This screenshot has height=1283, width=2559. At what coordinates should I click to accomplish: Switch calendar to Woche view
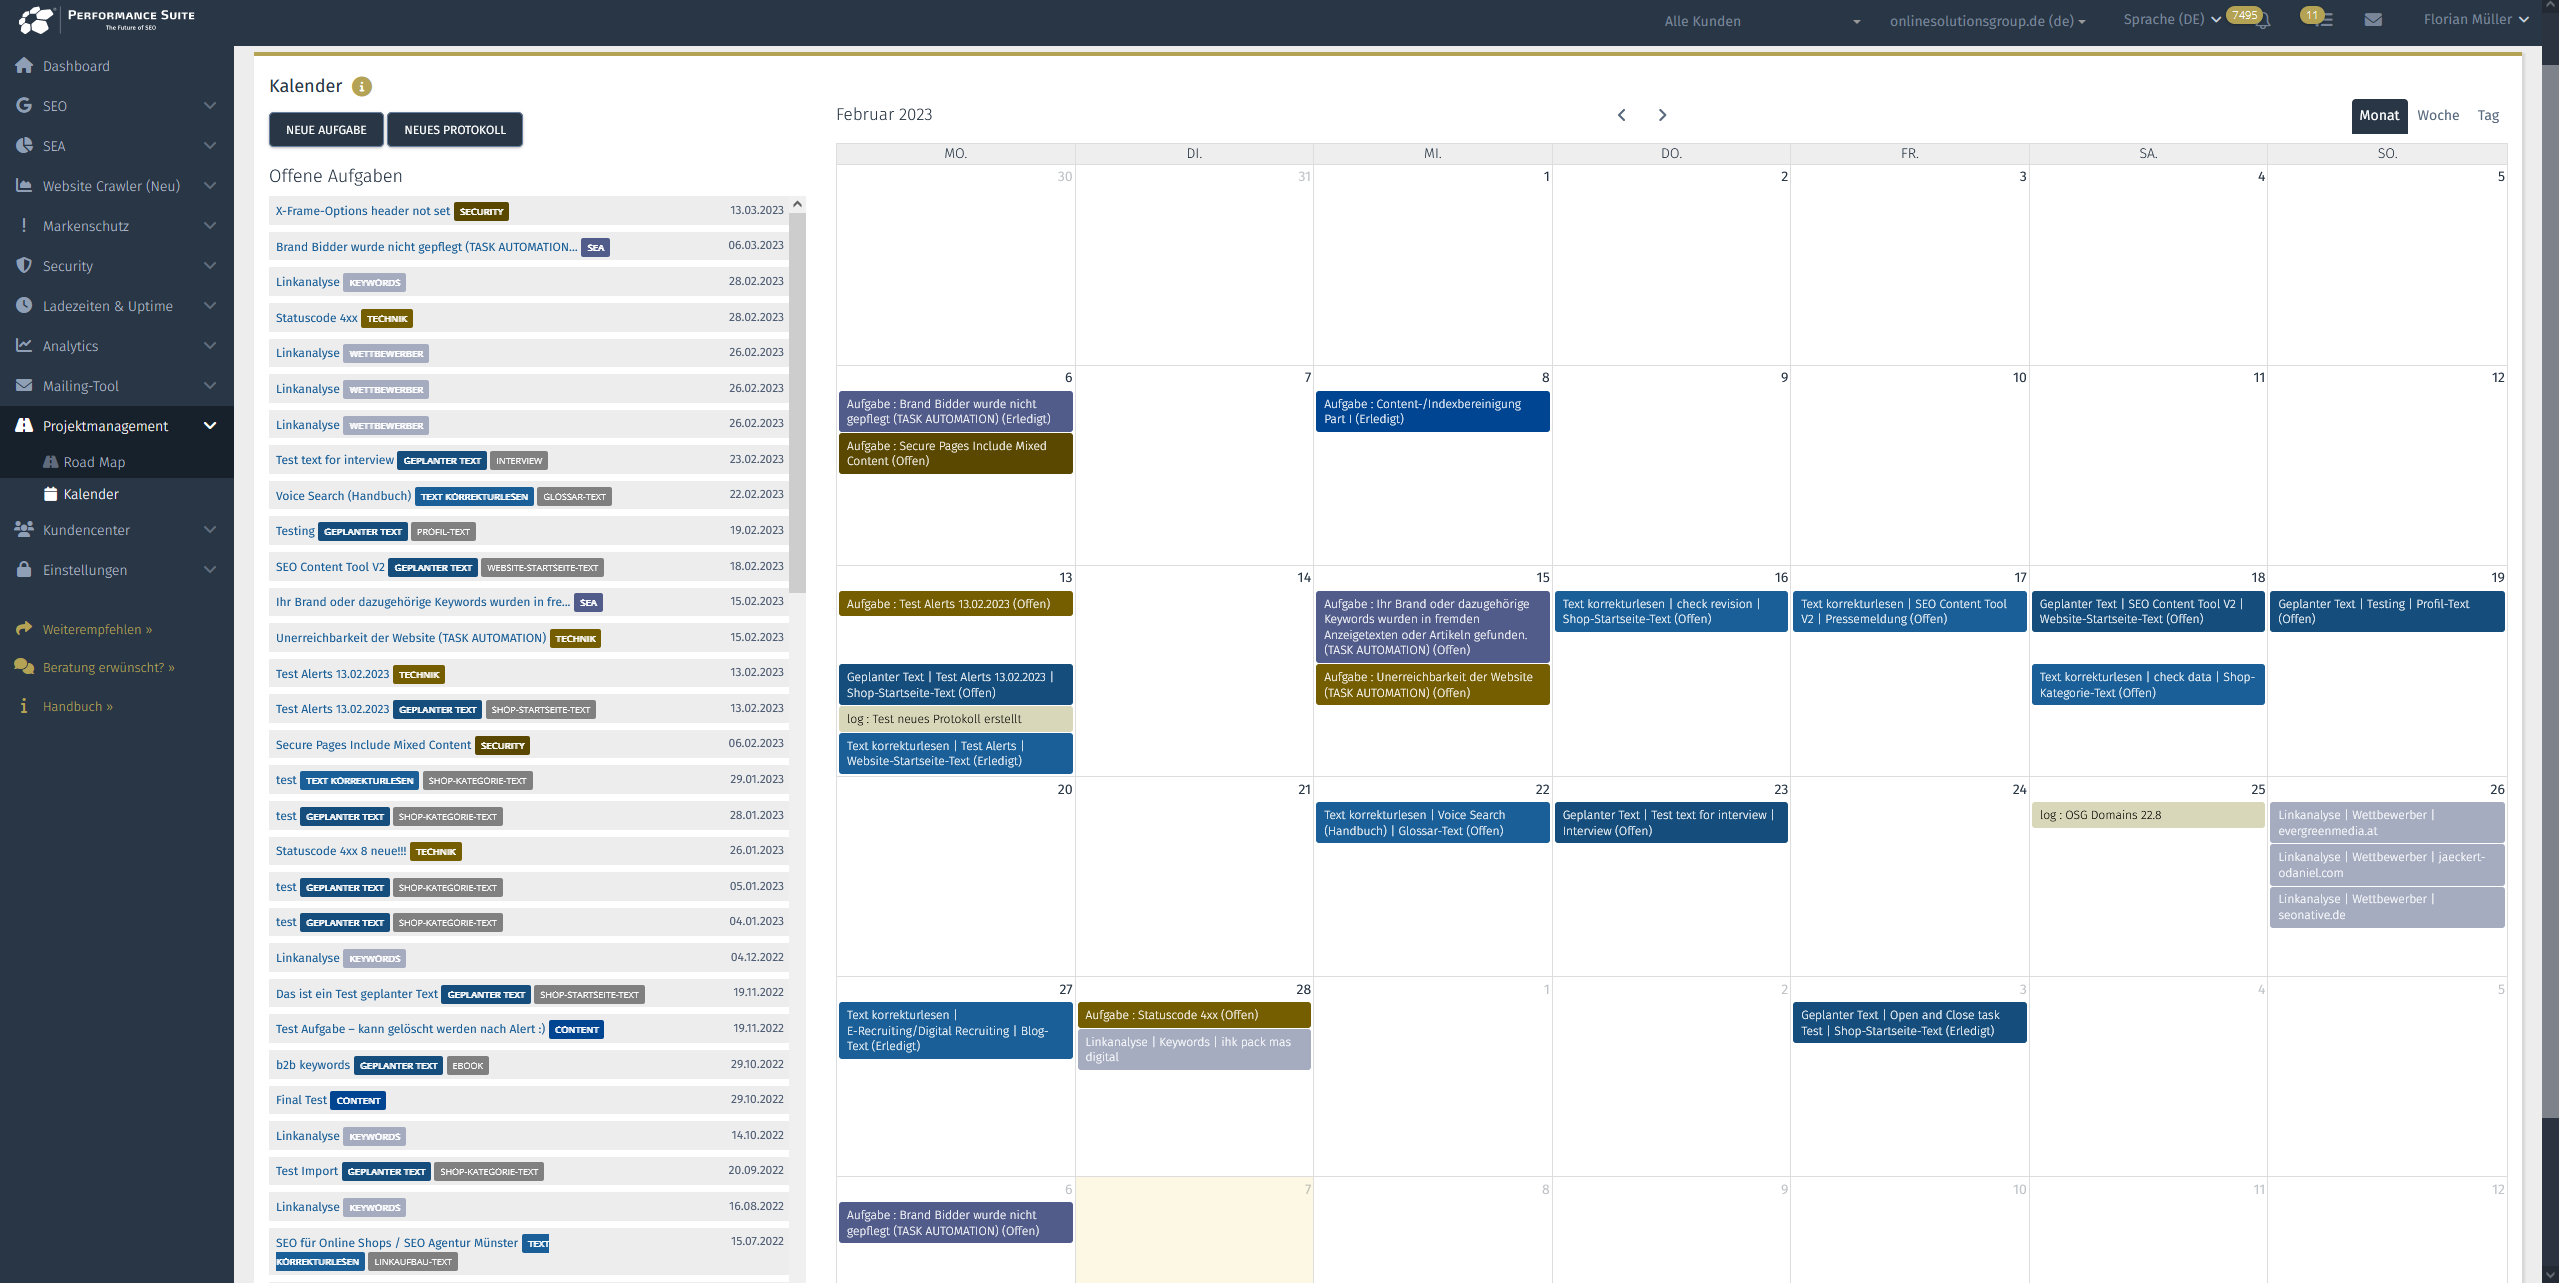2437,116
